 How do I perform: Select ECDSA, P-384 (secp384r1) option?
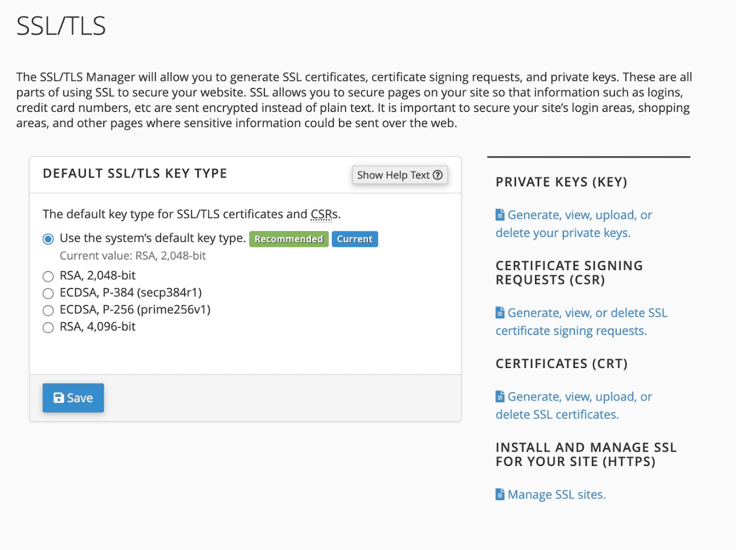48,293
